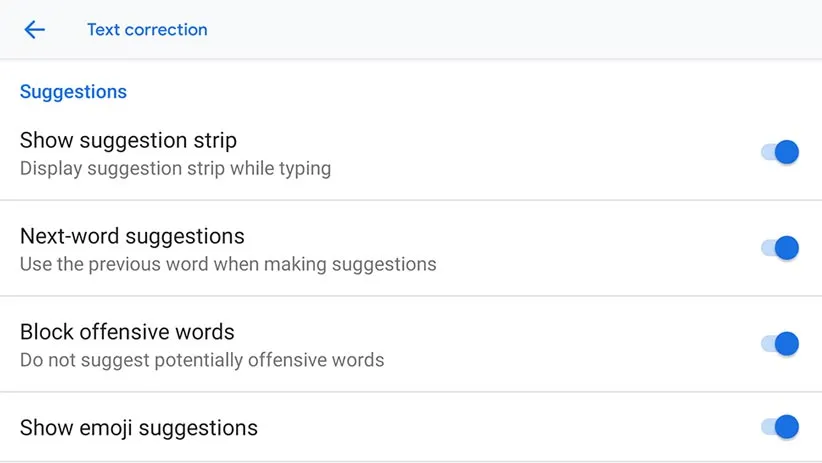Turn off the Show suggestion strip switch
The width and height of the screenshot is (822, 463).
(780, 152)
